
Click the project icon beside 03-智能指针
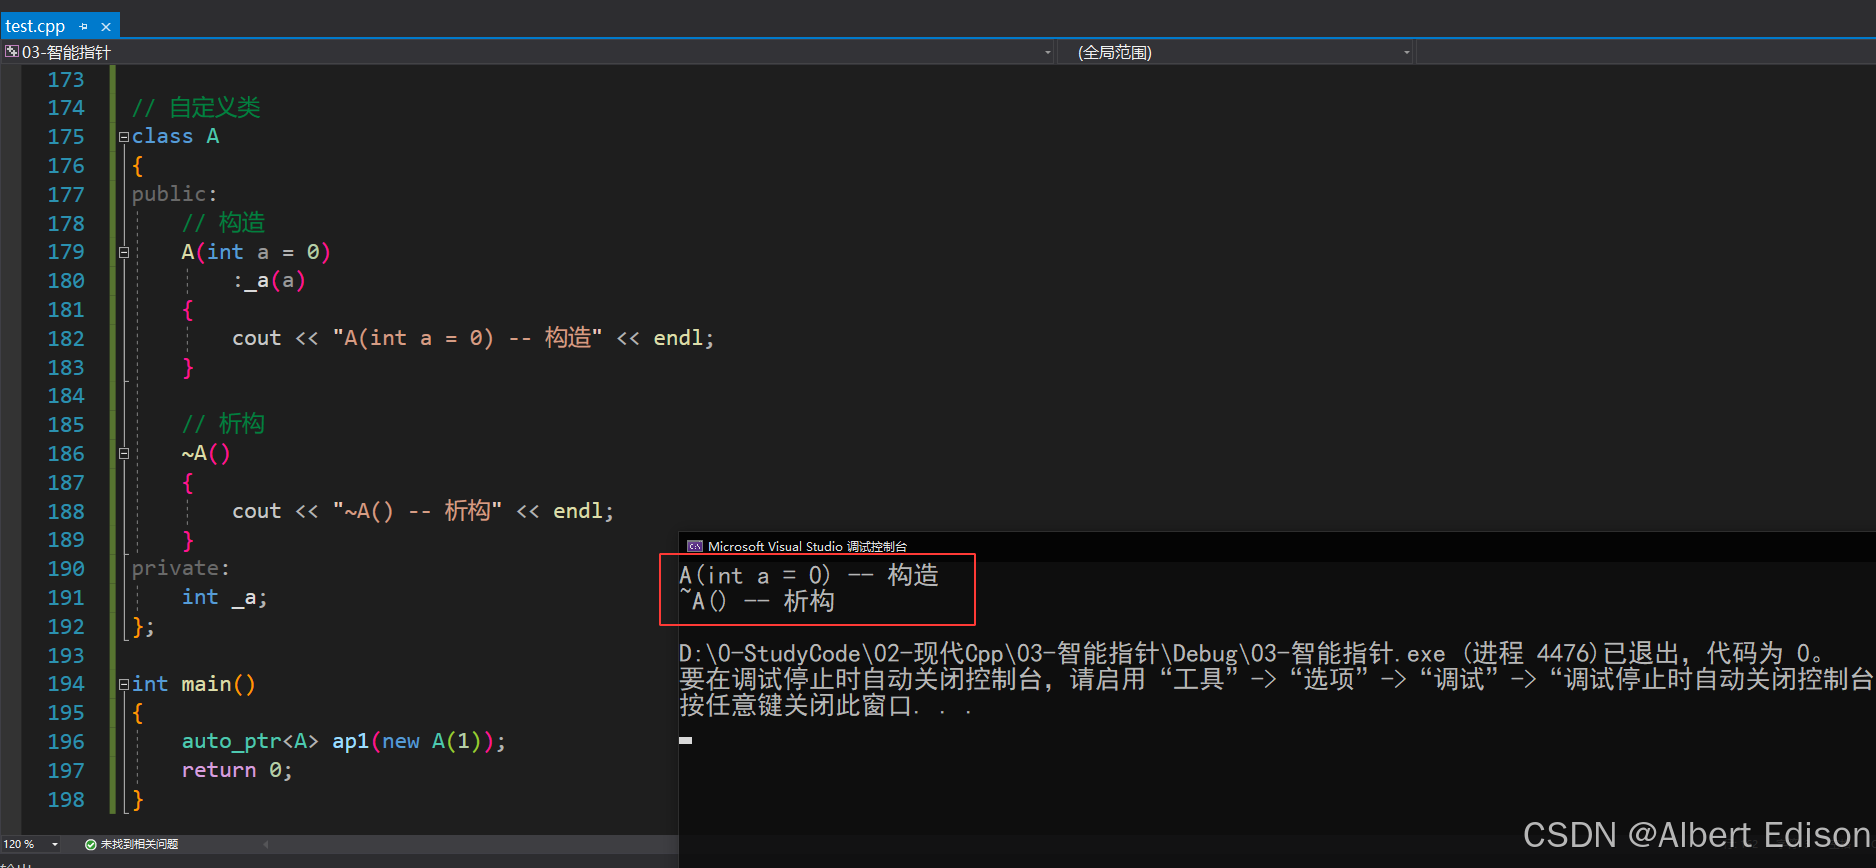[x=12, y=52]
